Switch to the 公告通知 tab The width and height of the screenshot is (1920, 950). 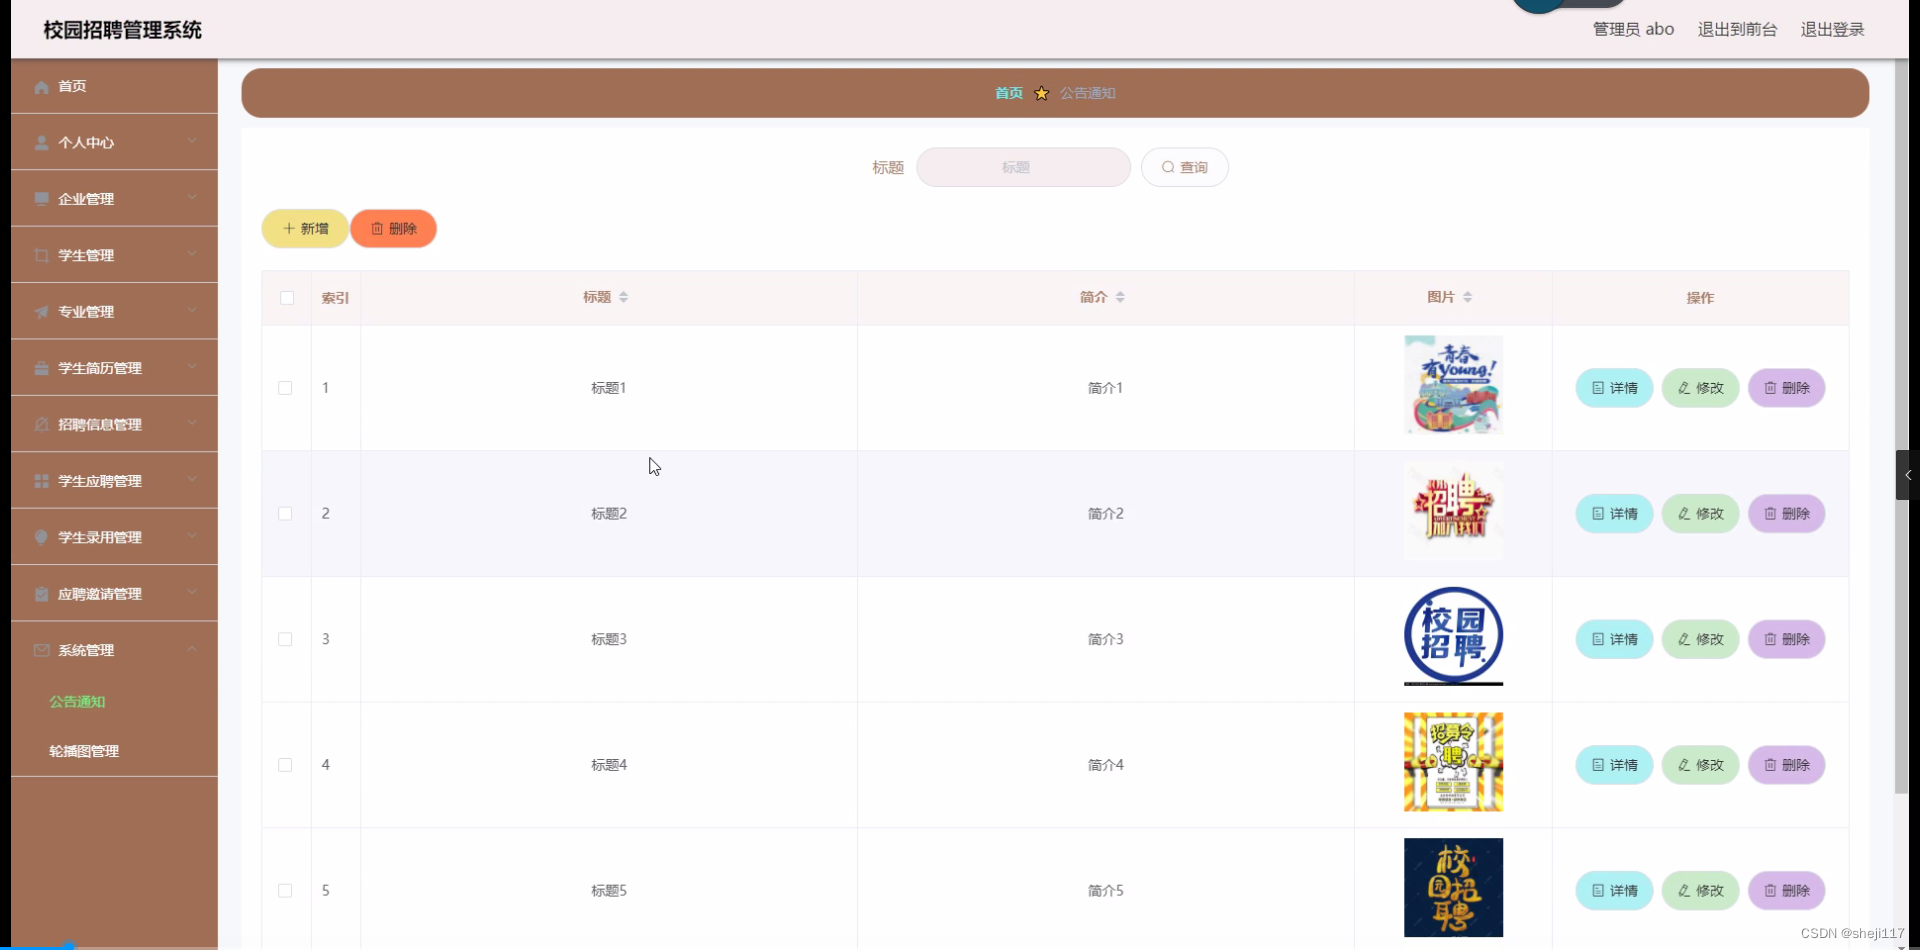point(1086,92)
